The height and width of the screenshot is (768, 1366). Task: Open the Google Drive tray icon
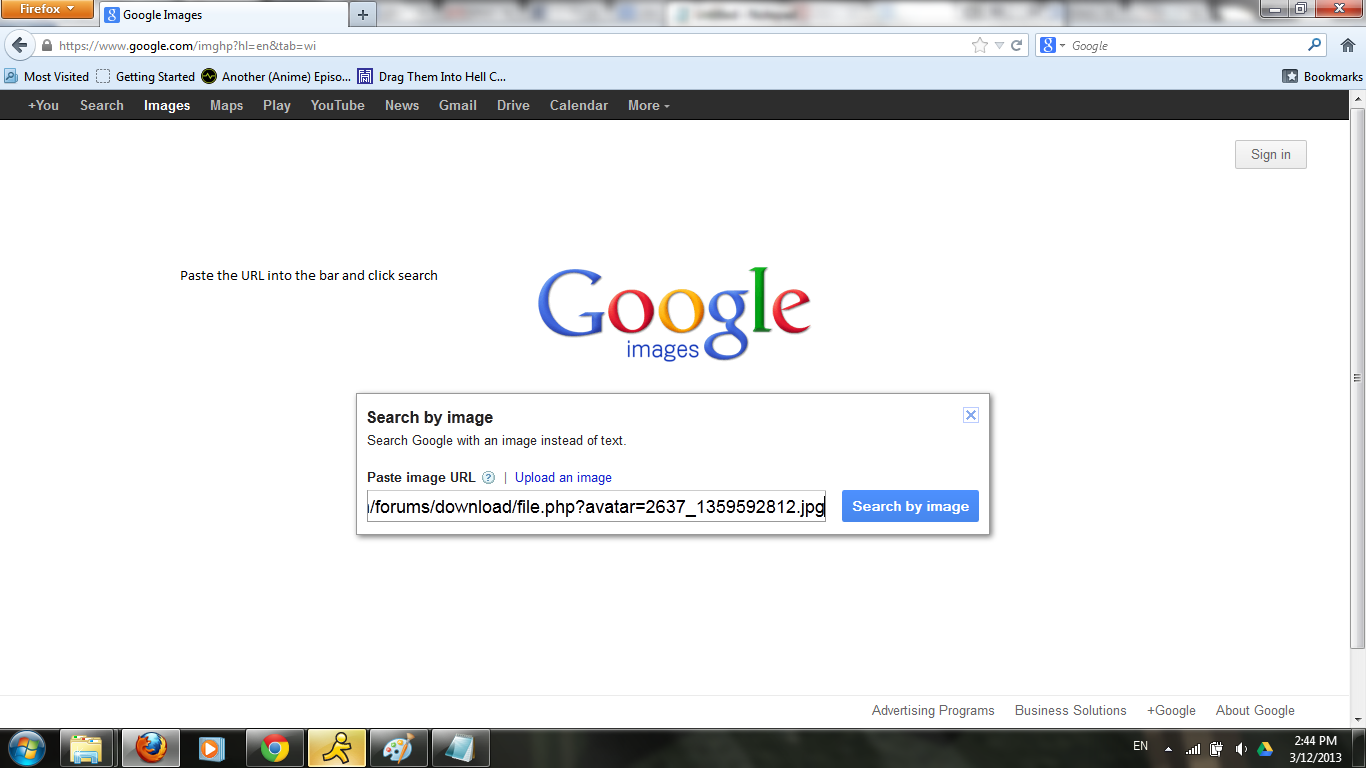(1265, 748)
